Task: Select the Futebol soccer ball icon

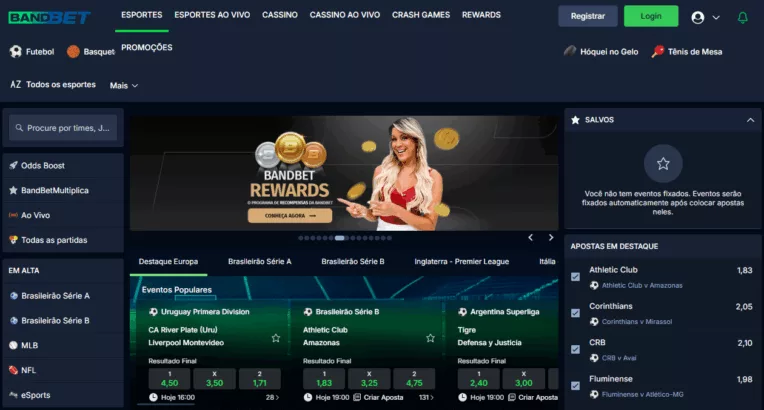Action: pos(15,51)
